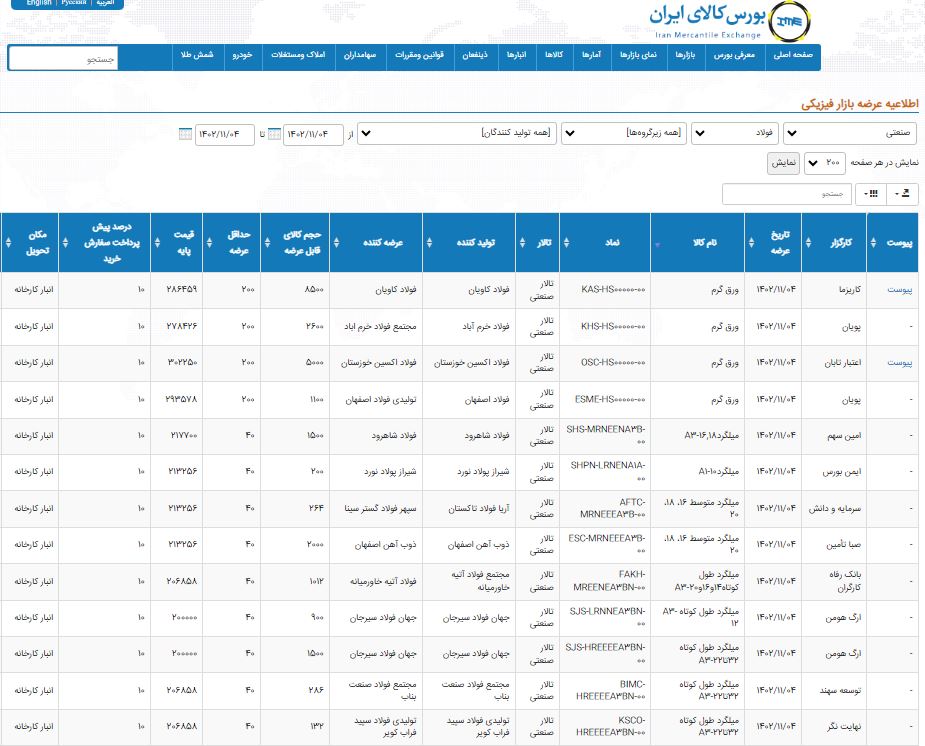Open صفحه اصلی in the navigation bar
The height and width of the screenshot is (746, 925).
point(793,55)
